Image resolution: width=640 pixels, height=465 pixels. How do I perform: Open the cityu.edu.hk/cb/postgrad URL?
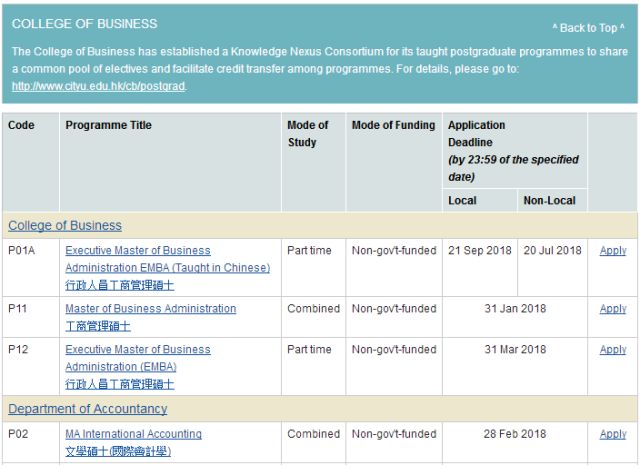tap(98, 86)
